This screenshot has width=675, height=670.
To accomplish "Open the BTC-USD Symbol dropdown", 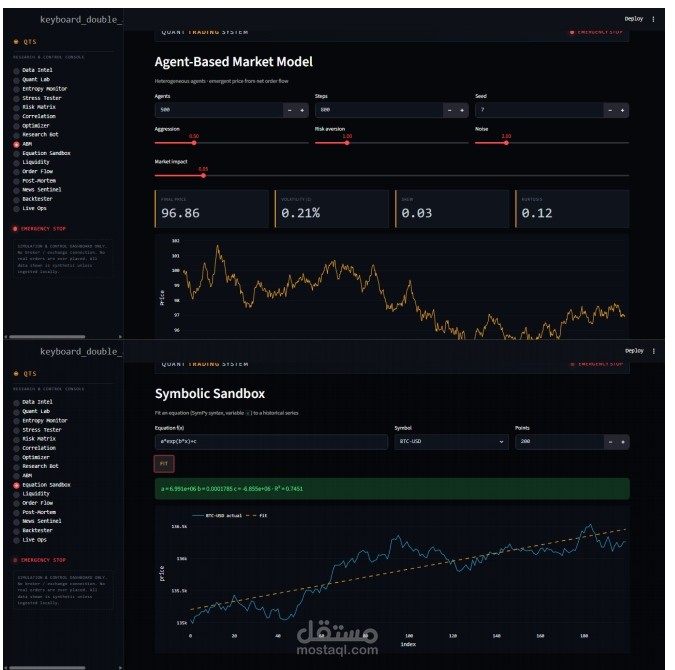I will pos(451,442).
